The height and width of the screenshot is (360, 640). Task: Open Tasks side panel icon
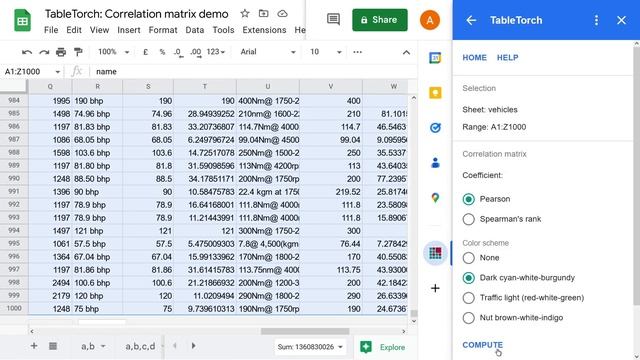[x=435, y=128]
